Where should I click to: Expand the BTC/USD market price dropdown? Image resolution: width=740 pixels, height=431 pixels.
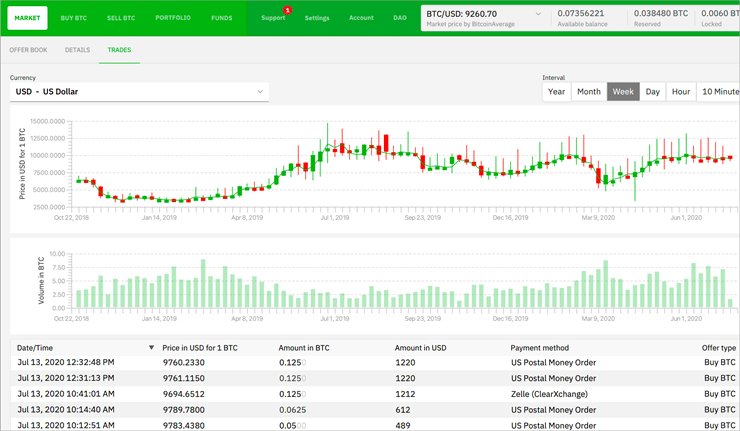click(x=538, y=14)
